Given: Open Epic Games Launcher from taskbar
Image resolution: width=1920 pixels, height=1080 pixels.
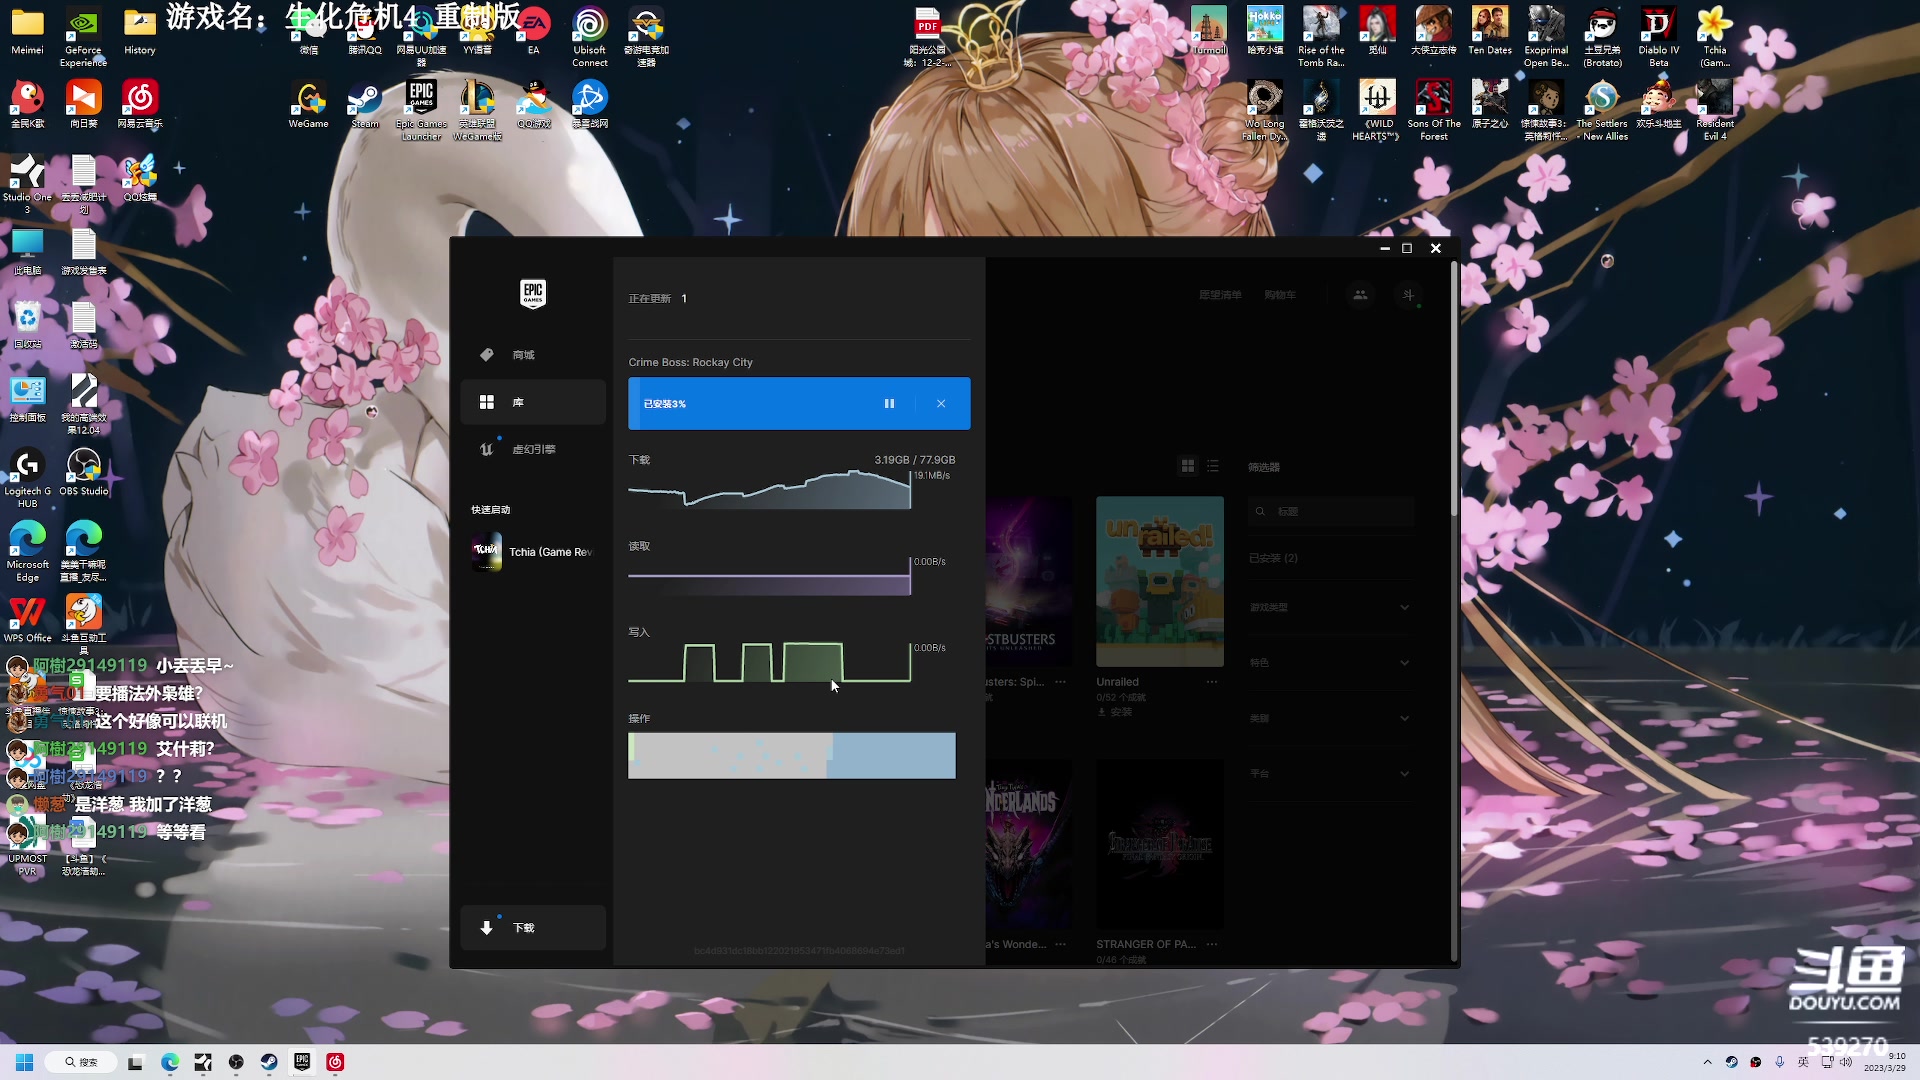Looking at the screenshot, I should pyautogui.click(x=302, y=1062).
